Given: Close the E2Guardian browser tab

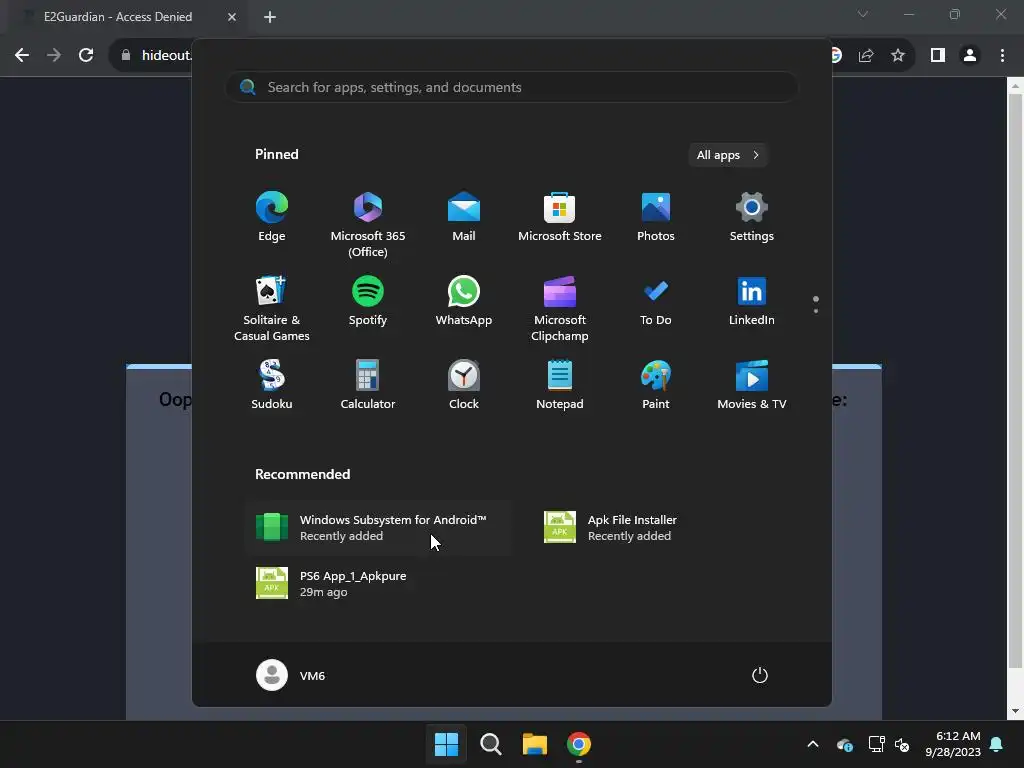Looking at the screenshot, I should pyautogui.click(x=232, y=17).
